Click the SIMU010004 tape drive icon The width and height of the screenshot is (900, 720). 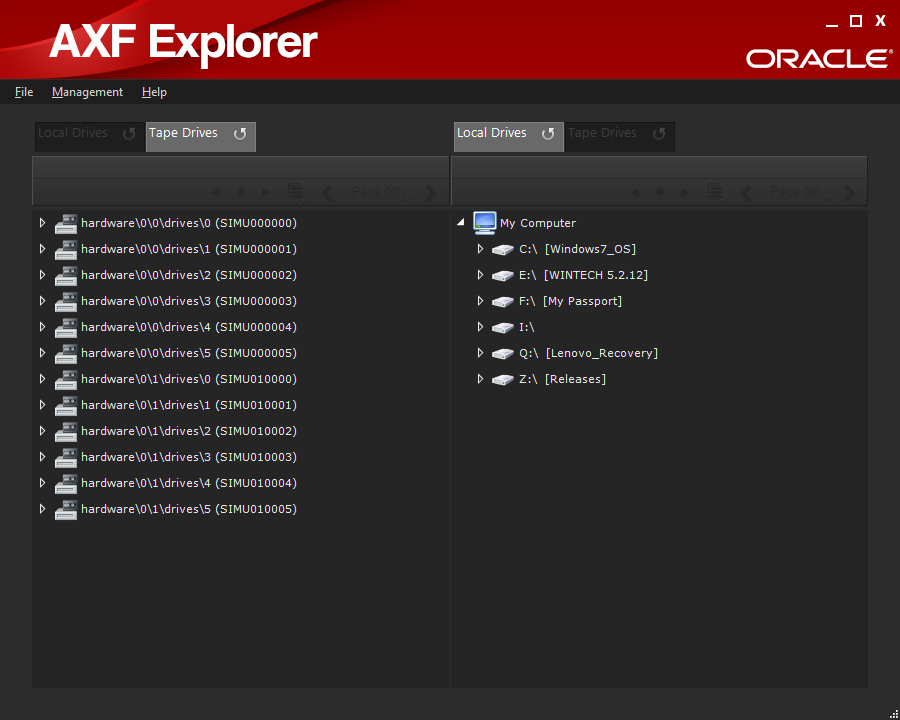66,483
